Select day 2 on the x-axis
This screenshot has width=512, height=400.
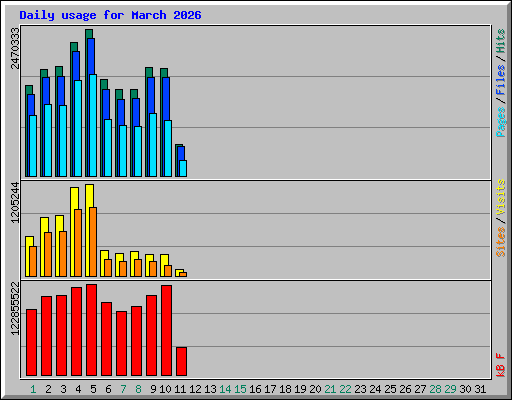pyautogui.click(x=48, y=389)
